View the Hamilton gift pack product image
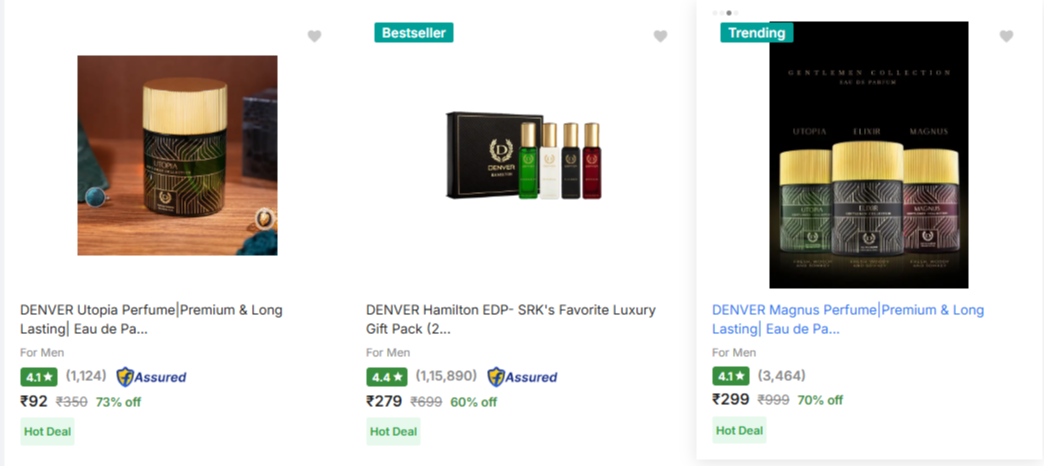Image resolution: width=1045 pixels, height=467 pixels. coord(524,161)
